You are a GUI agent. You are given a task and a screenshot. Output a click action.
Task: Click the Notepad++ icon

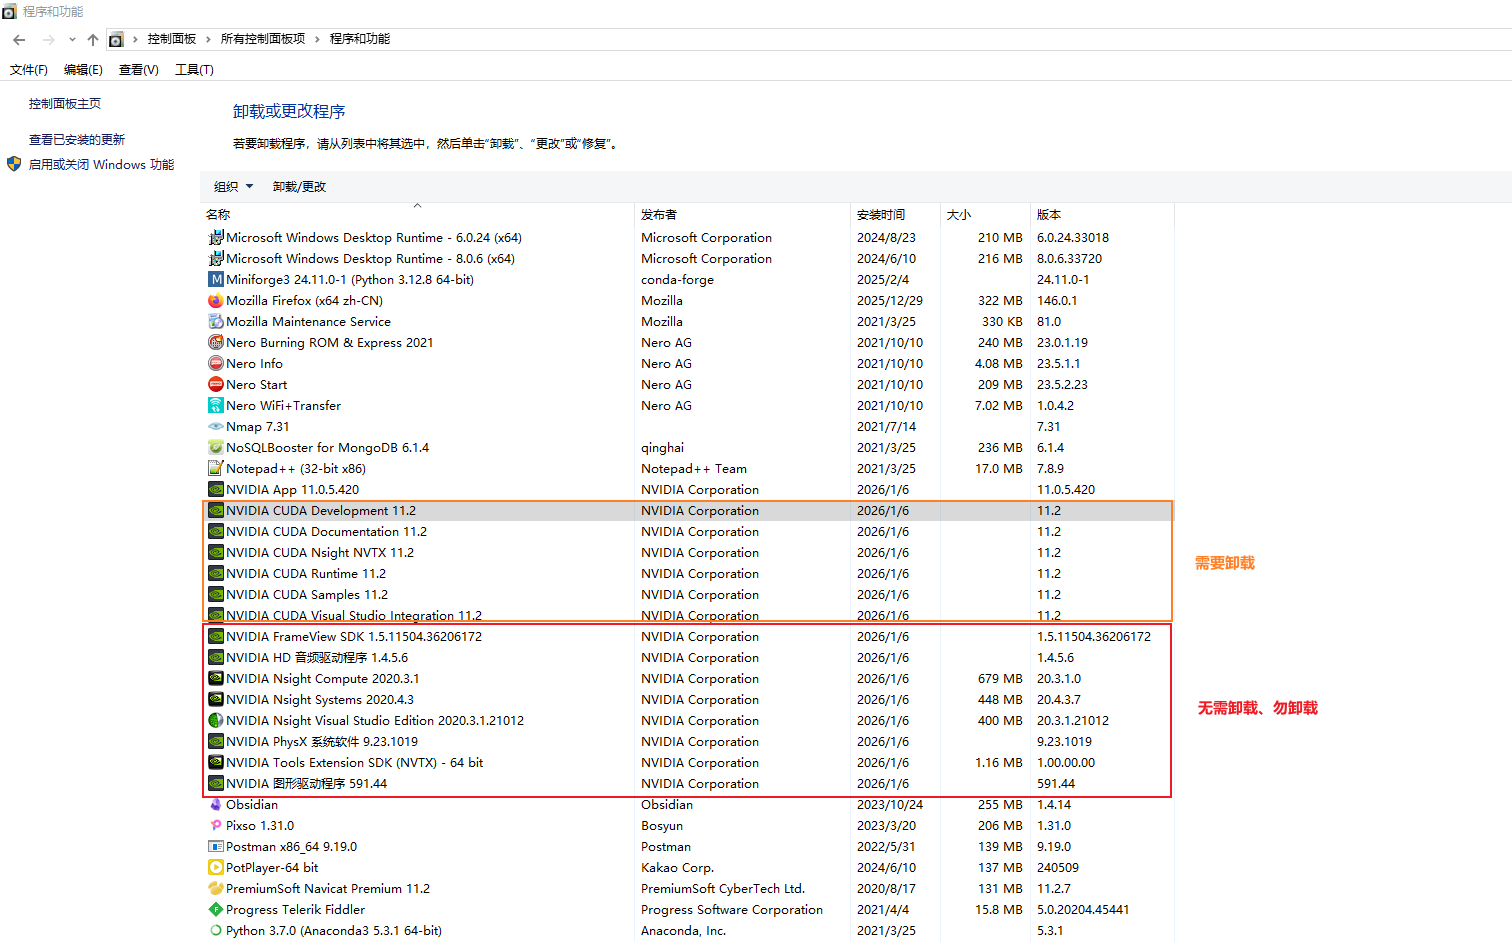pos(215,469)
